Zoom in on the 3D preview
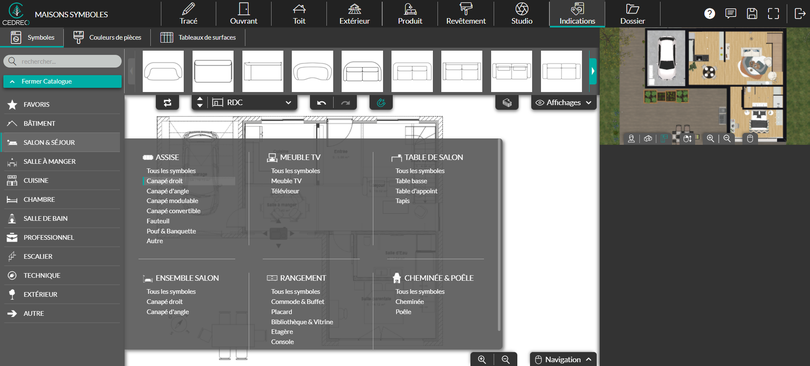 (710, 138)
